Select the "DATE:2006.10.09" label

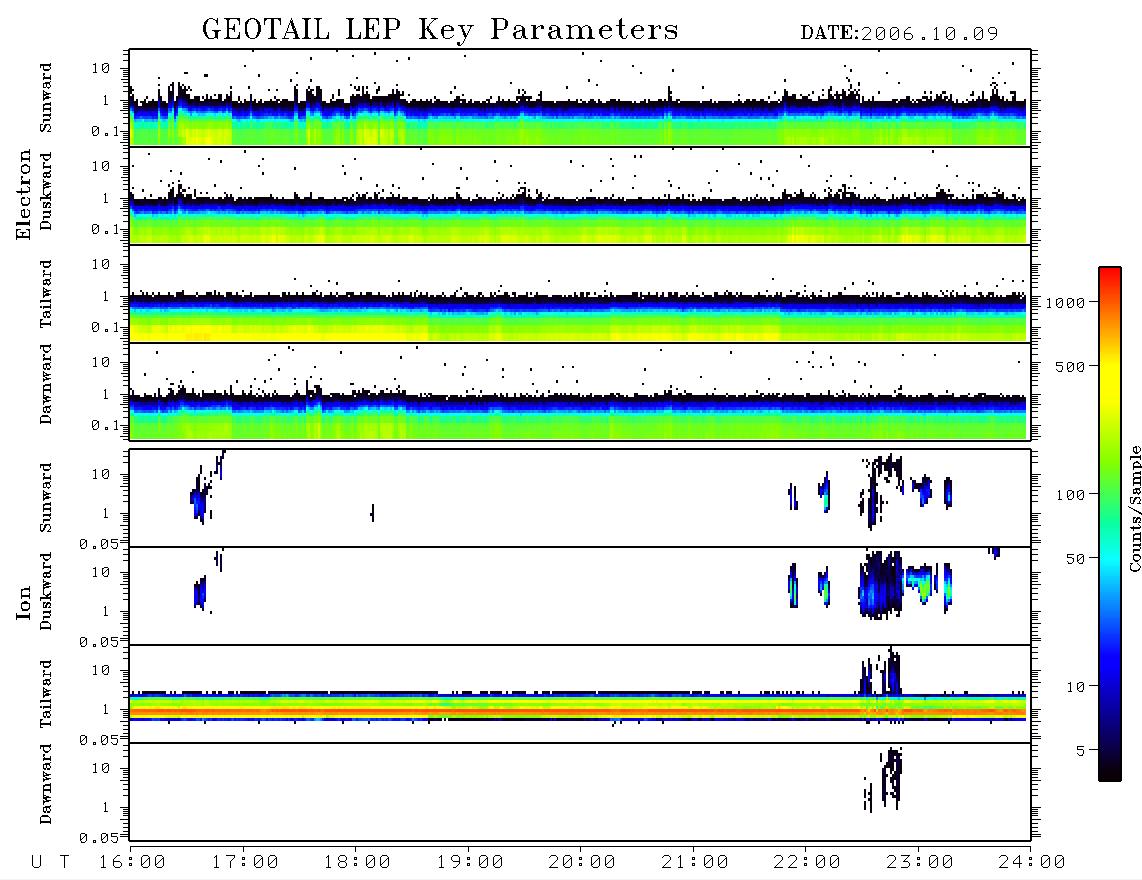click(x=899, y=34)
